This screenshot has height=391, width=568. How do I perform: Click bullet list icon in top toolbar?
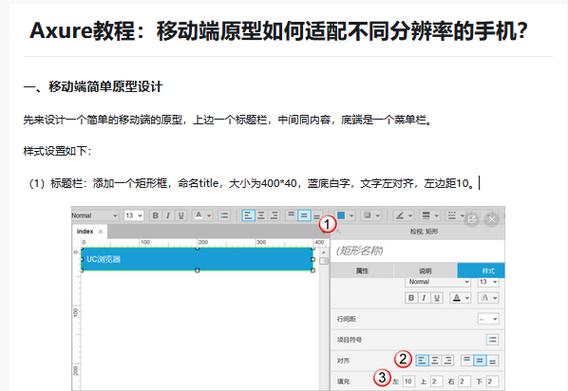tap(225, 216)
